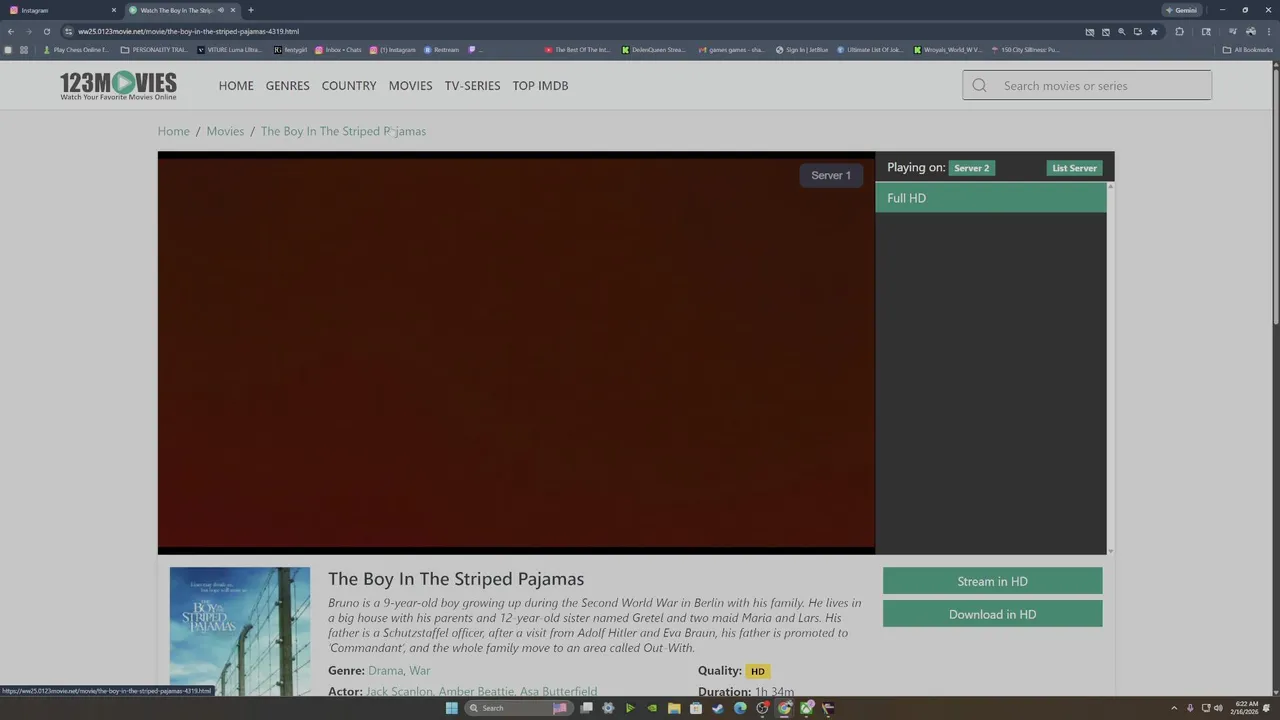This screenshot has width=1280, height=720.
Task: Click the taskbar Search box
Action: click(x=518, y=708)
